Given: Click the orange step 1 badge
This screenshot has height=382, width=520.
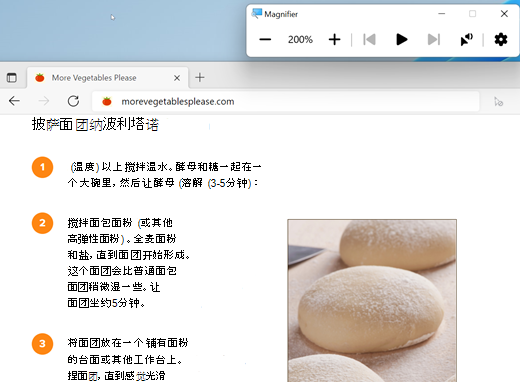Looking at the screenshot, I should coord(42,167).
